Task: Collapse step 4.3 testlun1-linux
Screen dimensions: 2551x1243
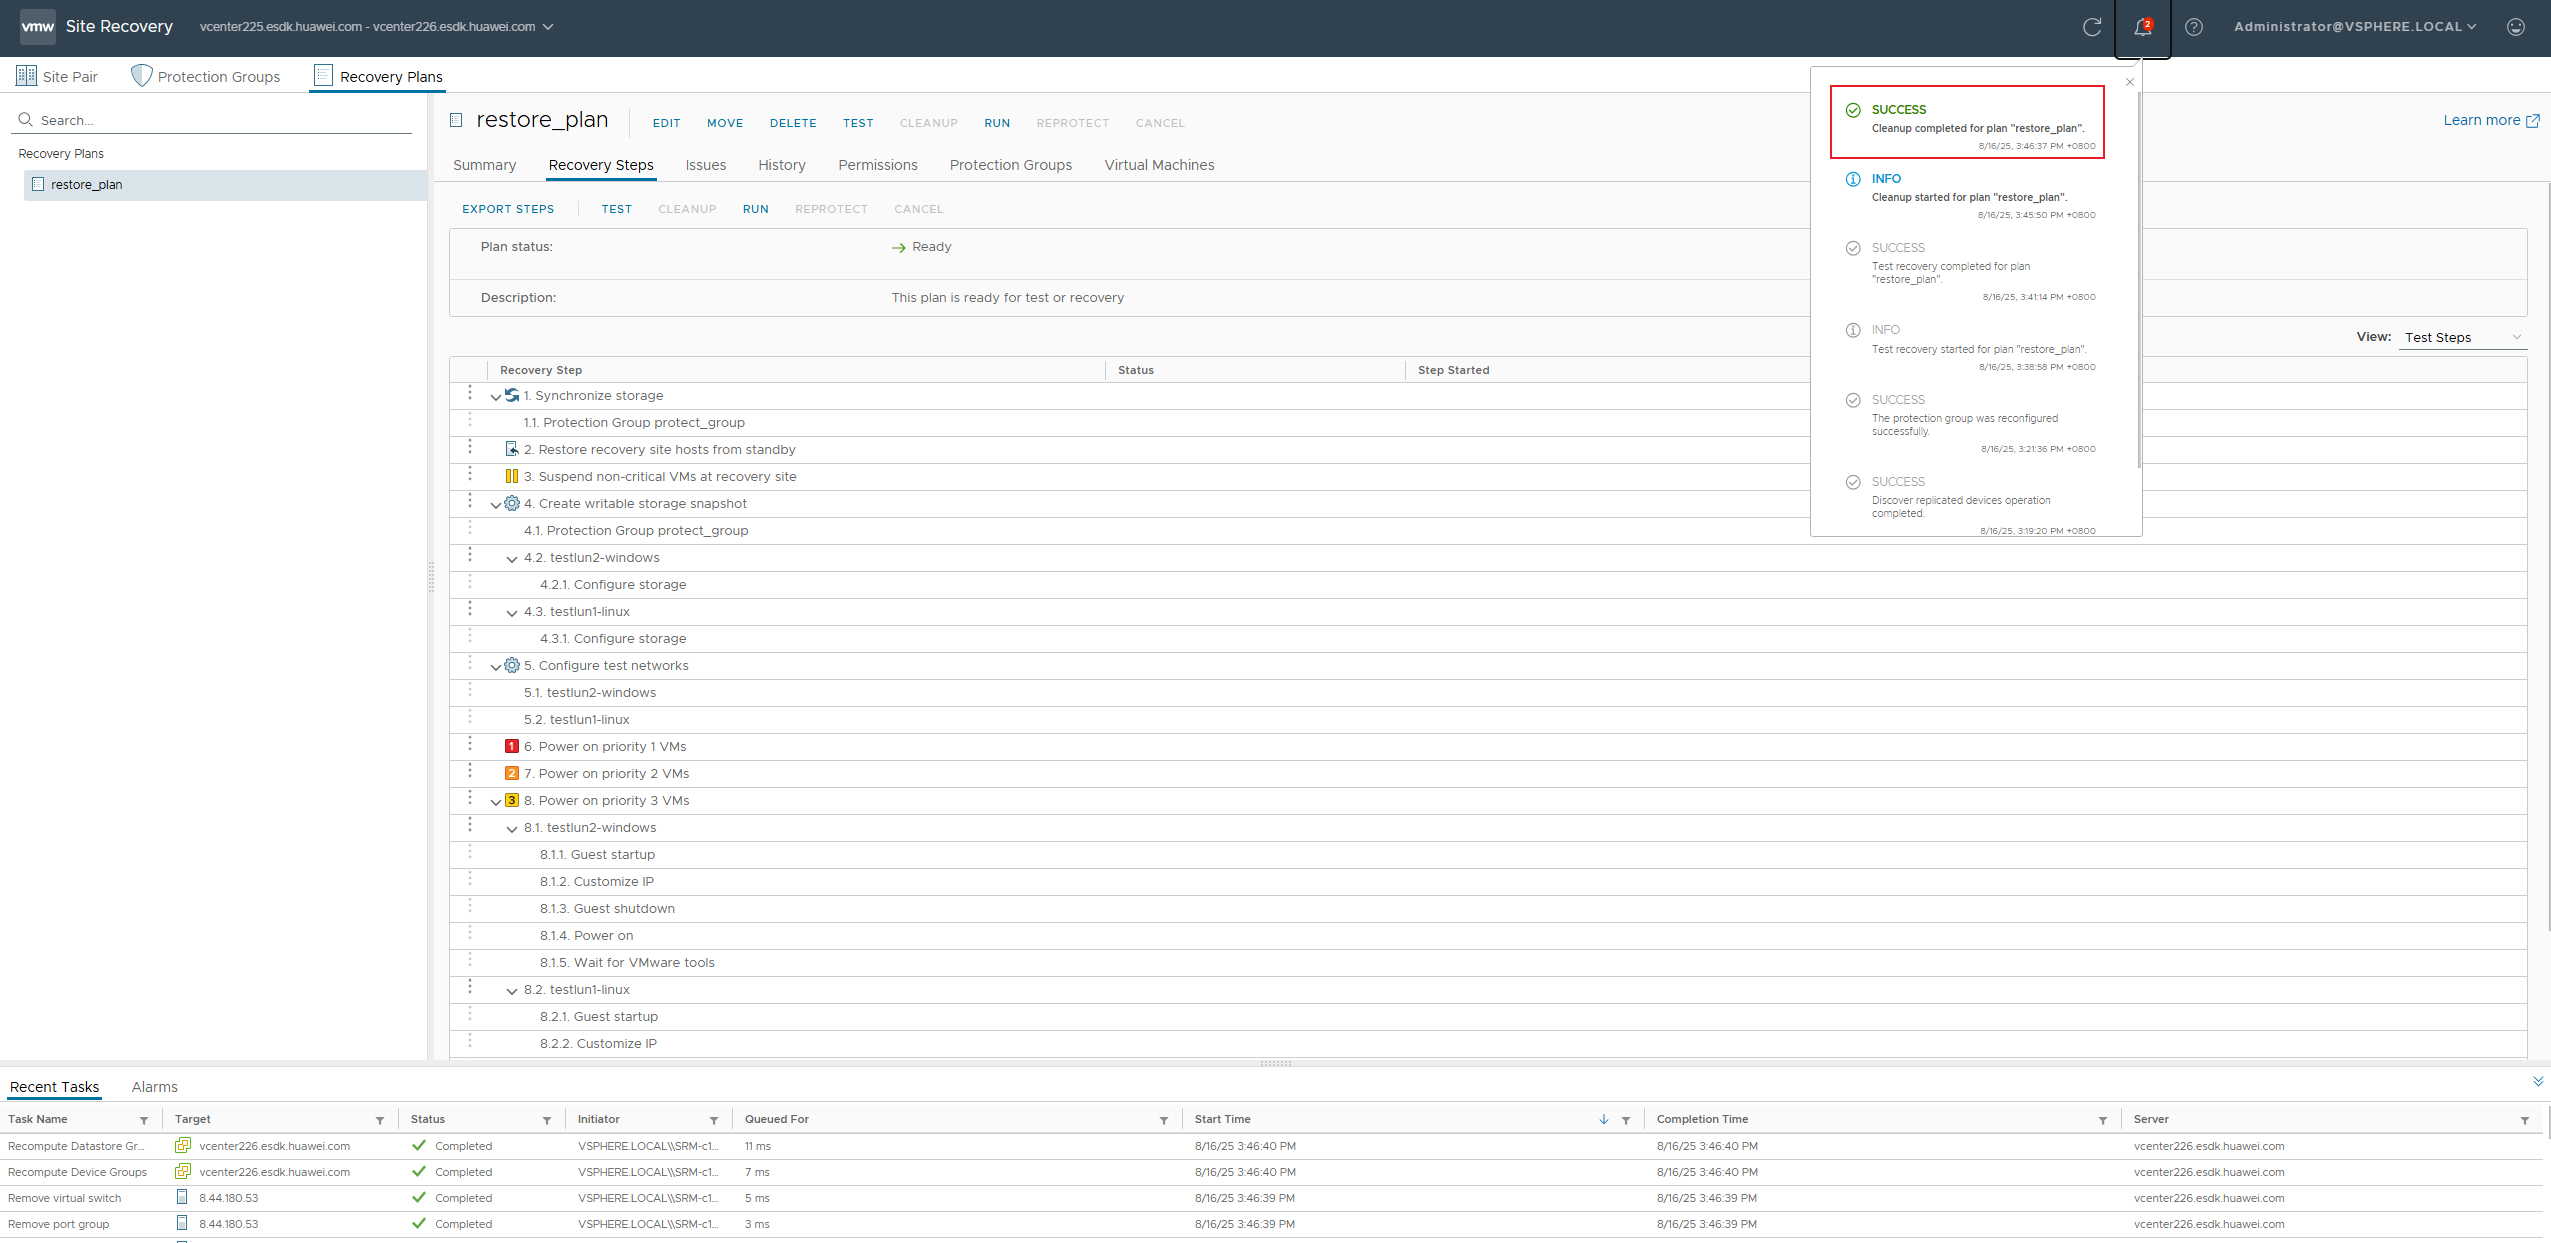Action: tap(512, 613)
